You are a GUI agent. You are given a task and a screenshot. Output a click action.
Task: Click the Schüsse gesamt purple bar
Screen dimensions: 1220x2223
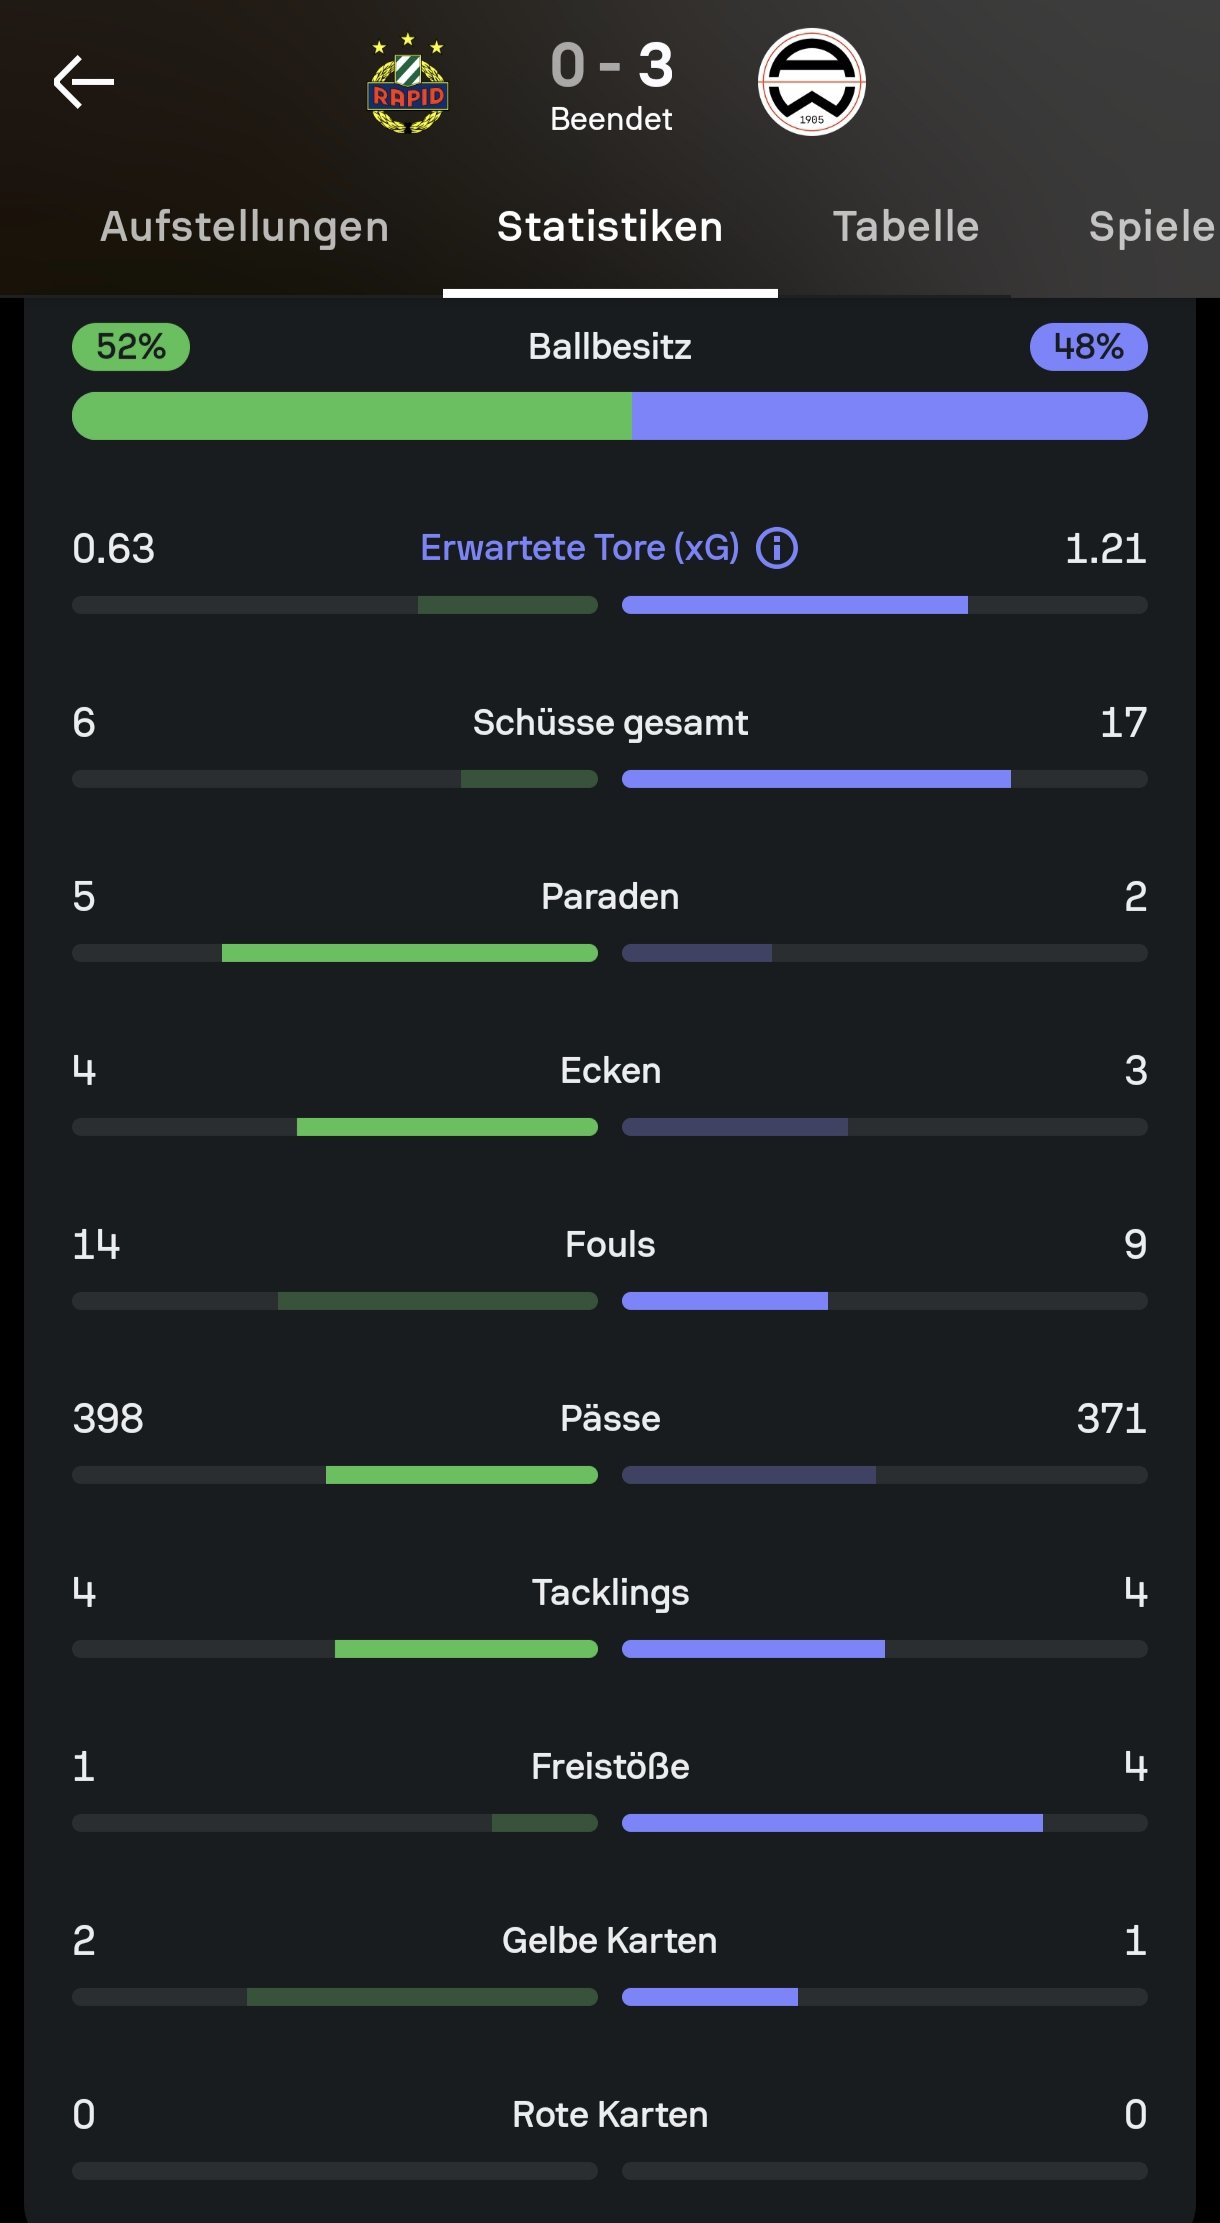point(816,779)
